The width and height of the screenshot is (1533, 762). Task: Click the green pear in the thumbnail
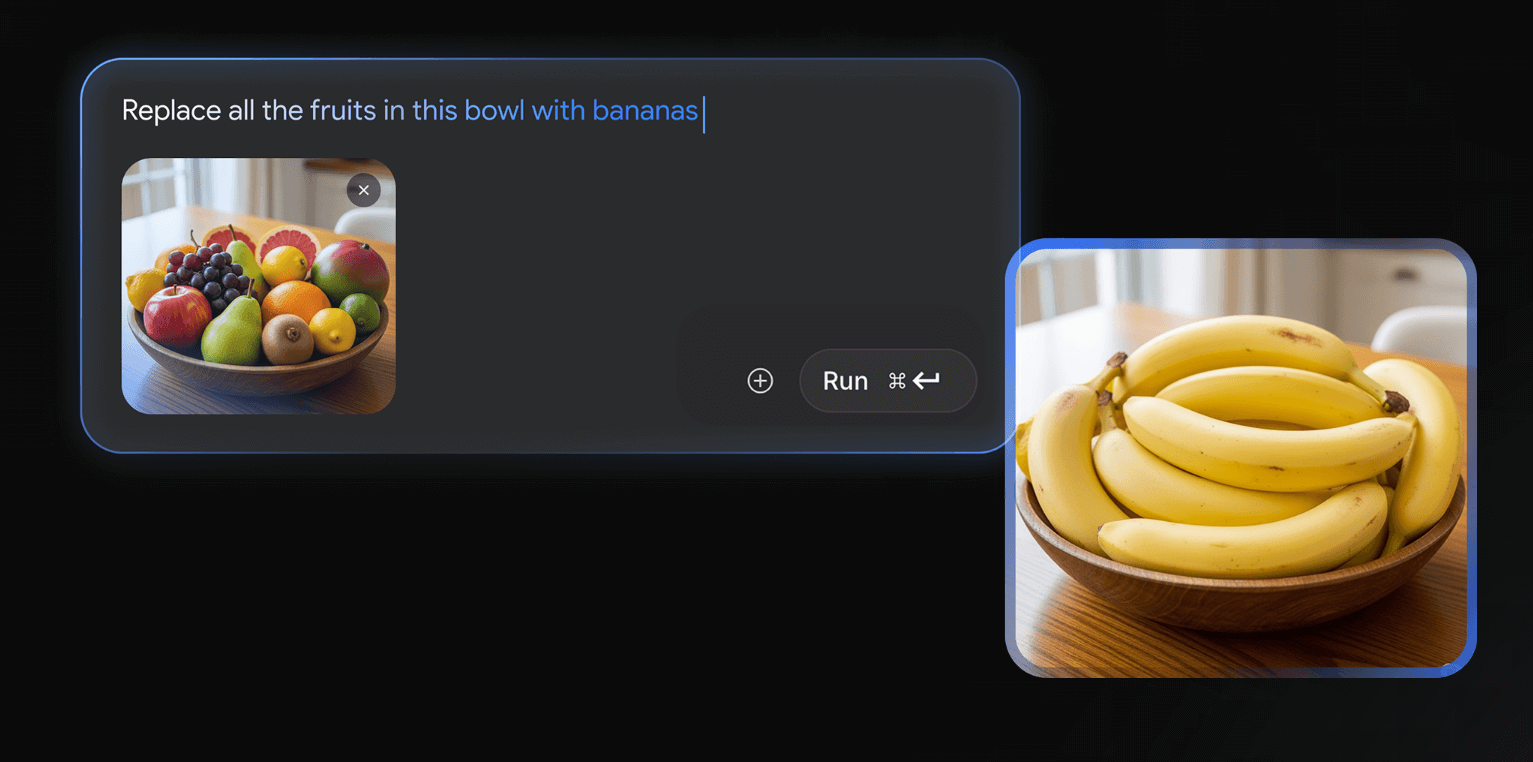click(x=232, y=332)
